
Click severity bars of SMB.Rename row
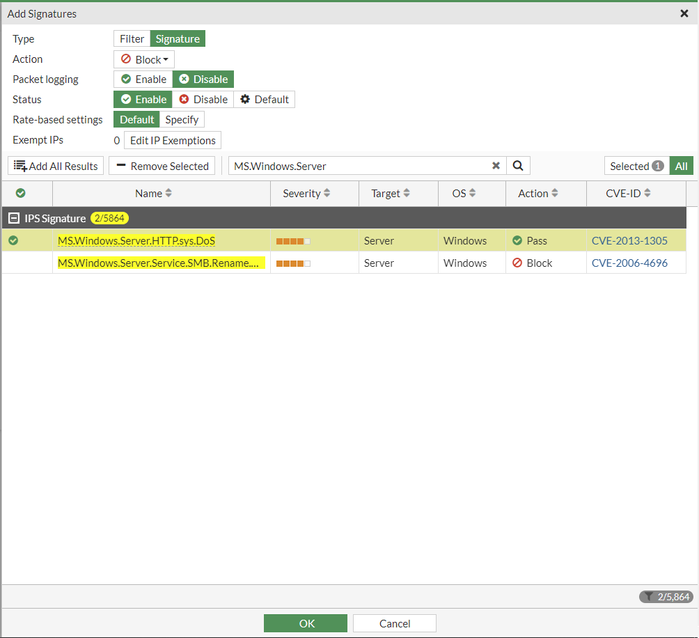click(293, 263)
